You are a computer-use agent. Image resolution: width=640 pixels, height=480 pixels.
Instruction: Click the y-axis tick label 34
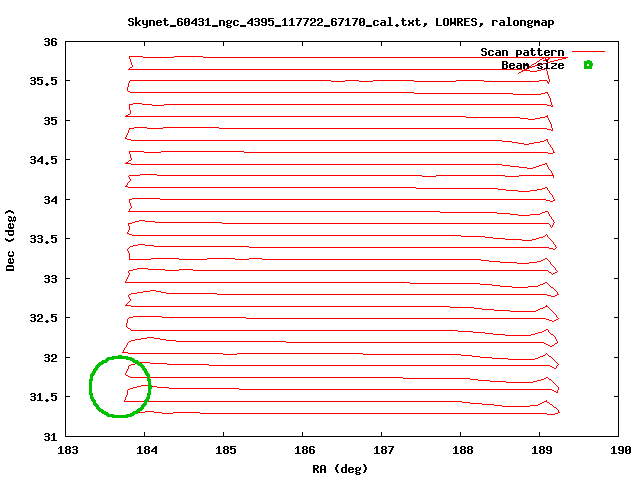[x=51, y=200]
